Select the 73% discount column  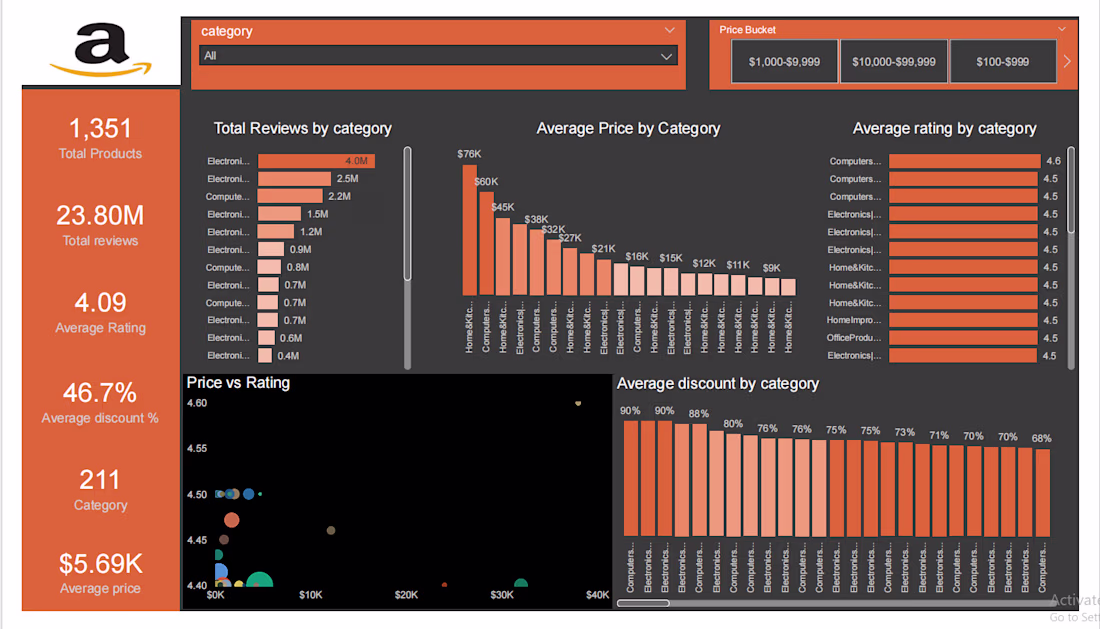905,489
